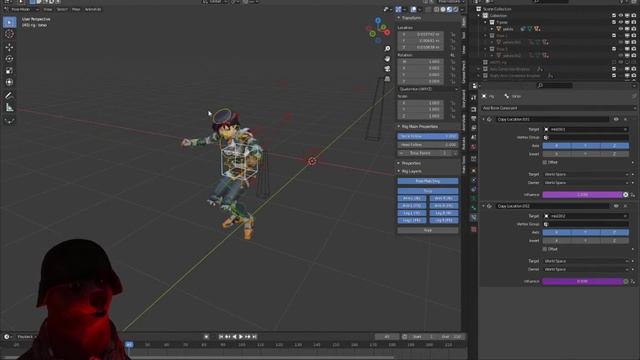Image resolution: width=640 pixels, height=360 pixels.
Task: Click the viewport zoom magnifier icon
Action: 387,49
